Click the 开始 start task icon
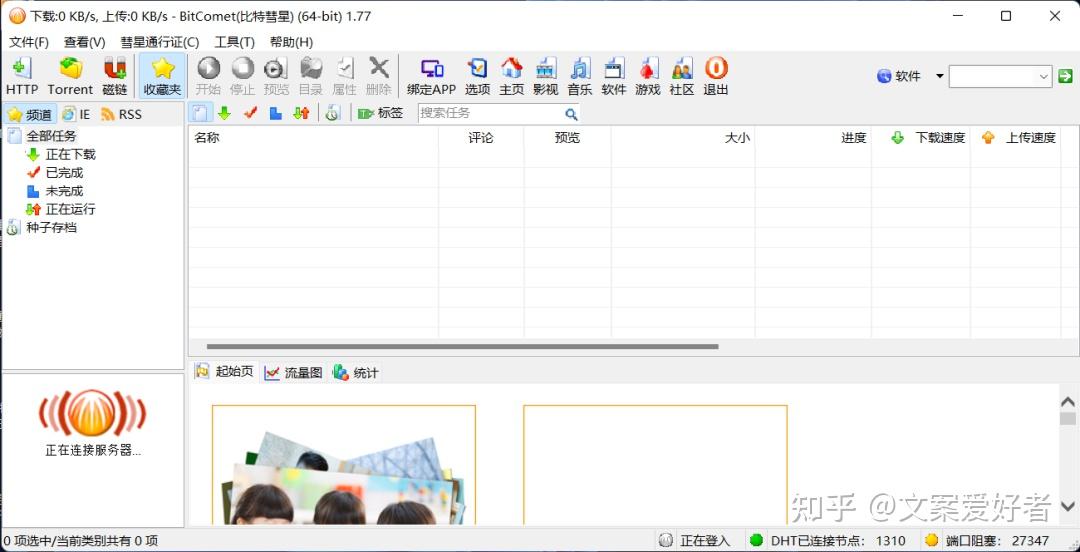The width and height of the screenshot is (1080, 552). pos(208,76)
